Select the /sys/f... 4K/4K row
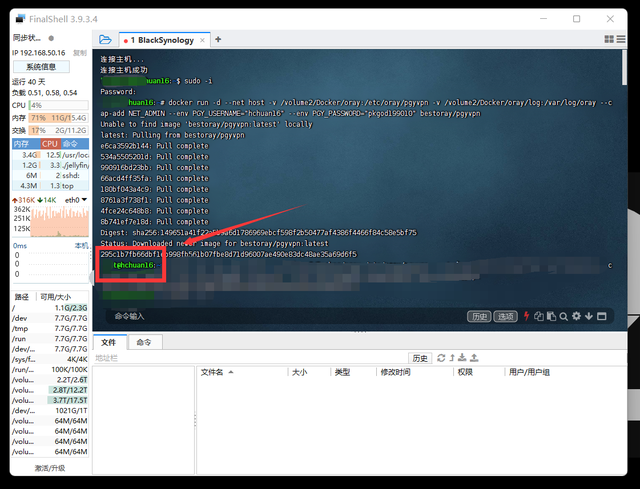This screenshot has width=640, height=489. click(x=50, y=359)
